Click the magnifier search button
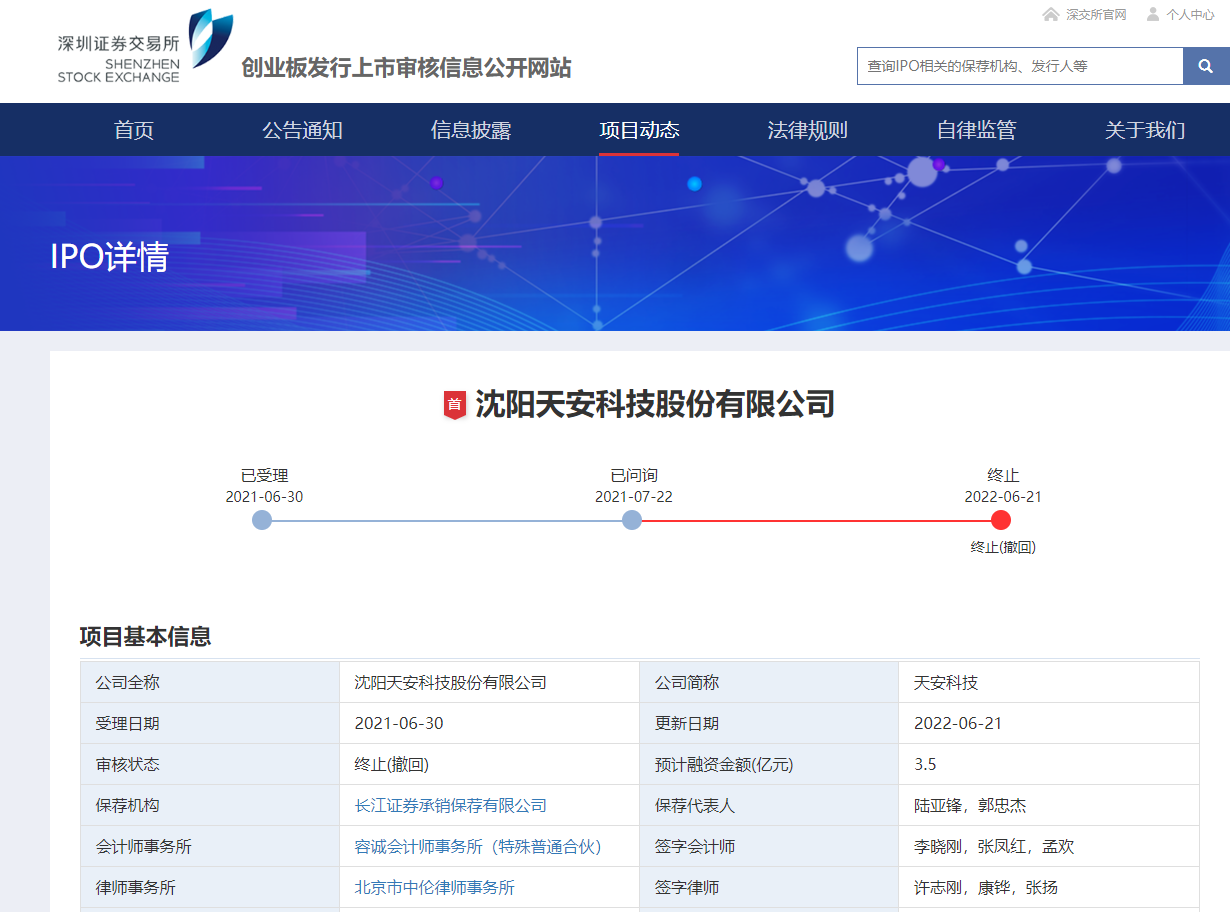1230x912 pixels. 1206,66
